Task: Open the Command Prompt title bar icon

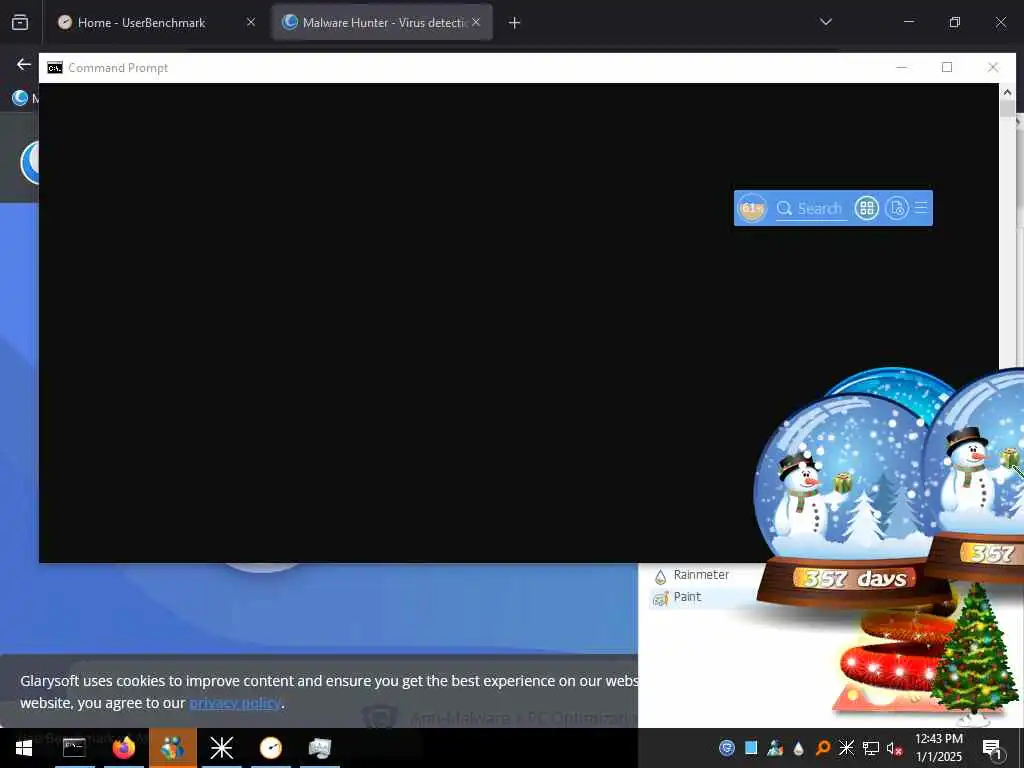Action: (x=55, y=68)
